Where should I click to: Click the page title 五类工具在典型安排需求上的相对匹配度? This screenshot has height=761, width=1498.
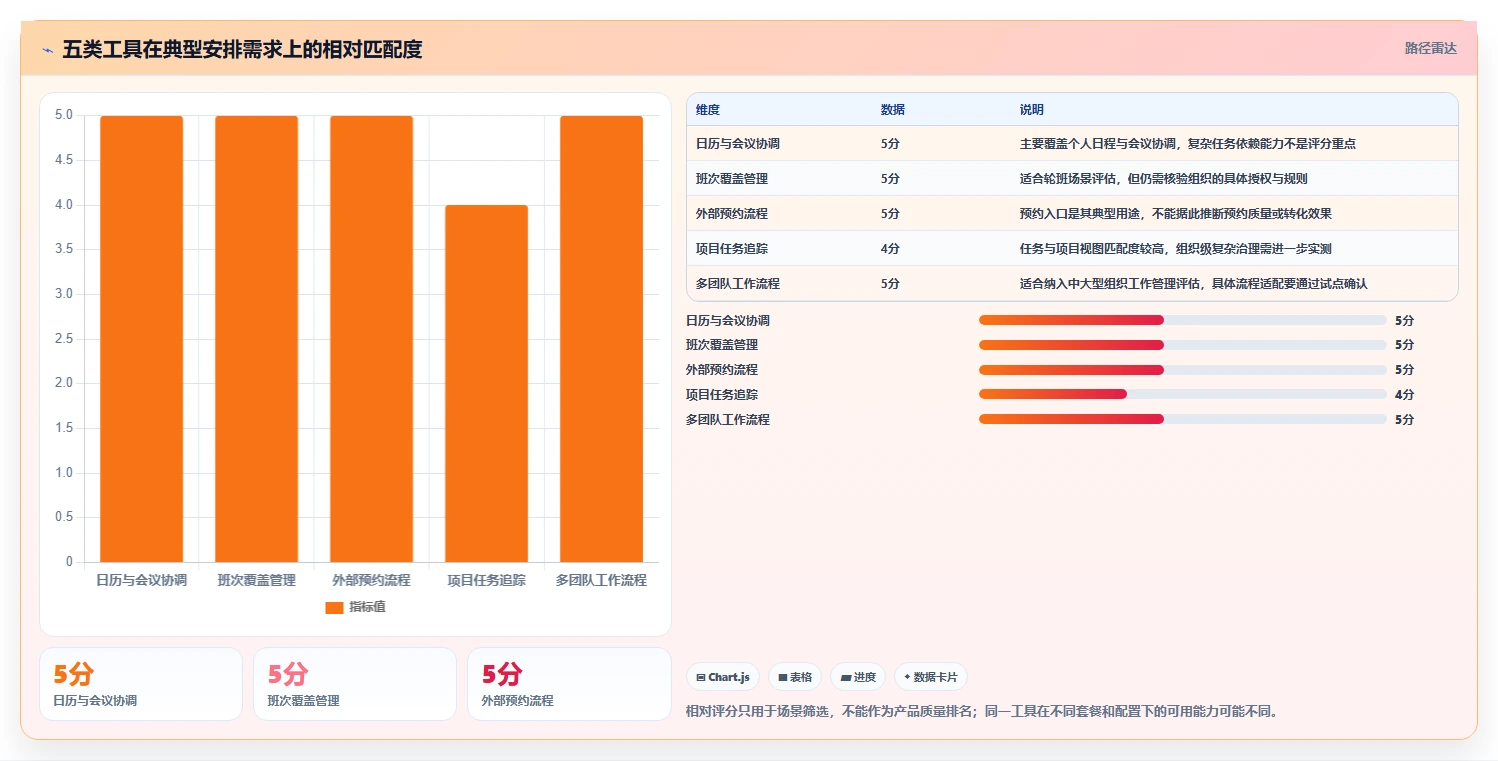[242, 49]
